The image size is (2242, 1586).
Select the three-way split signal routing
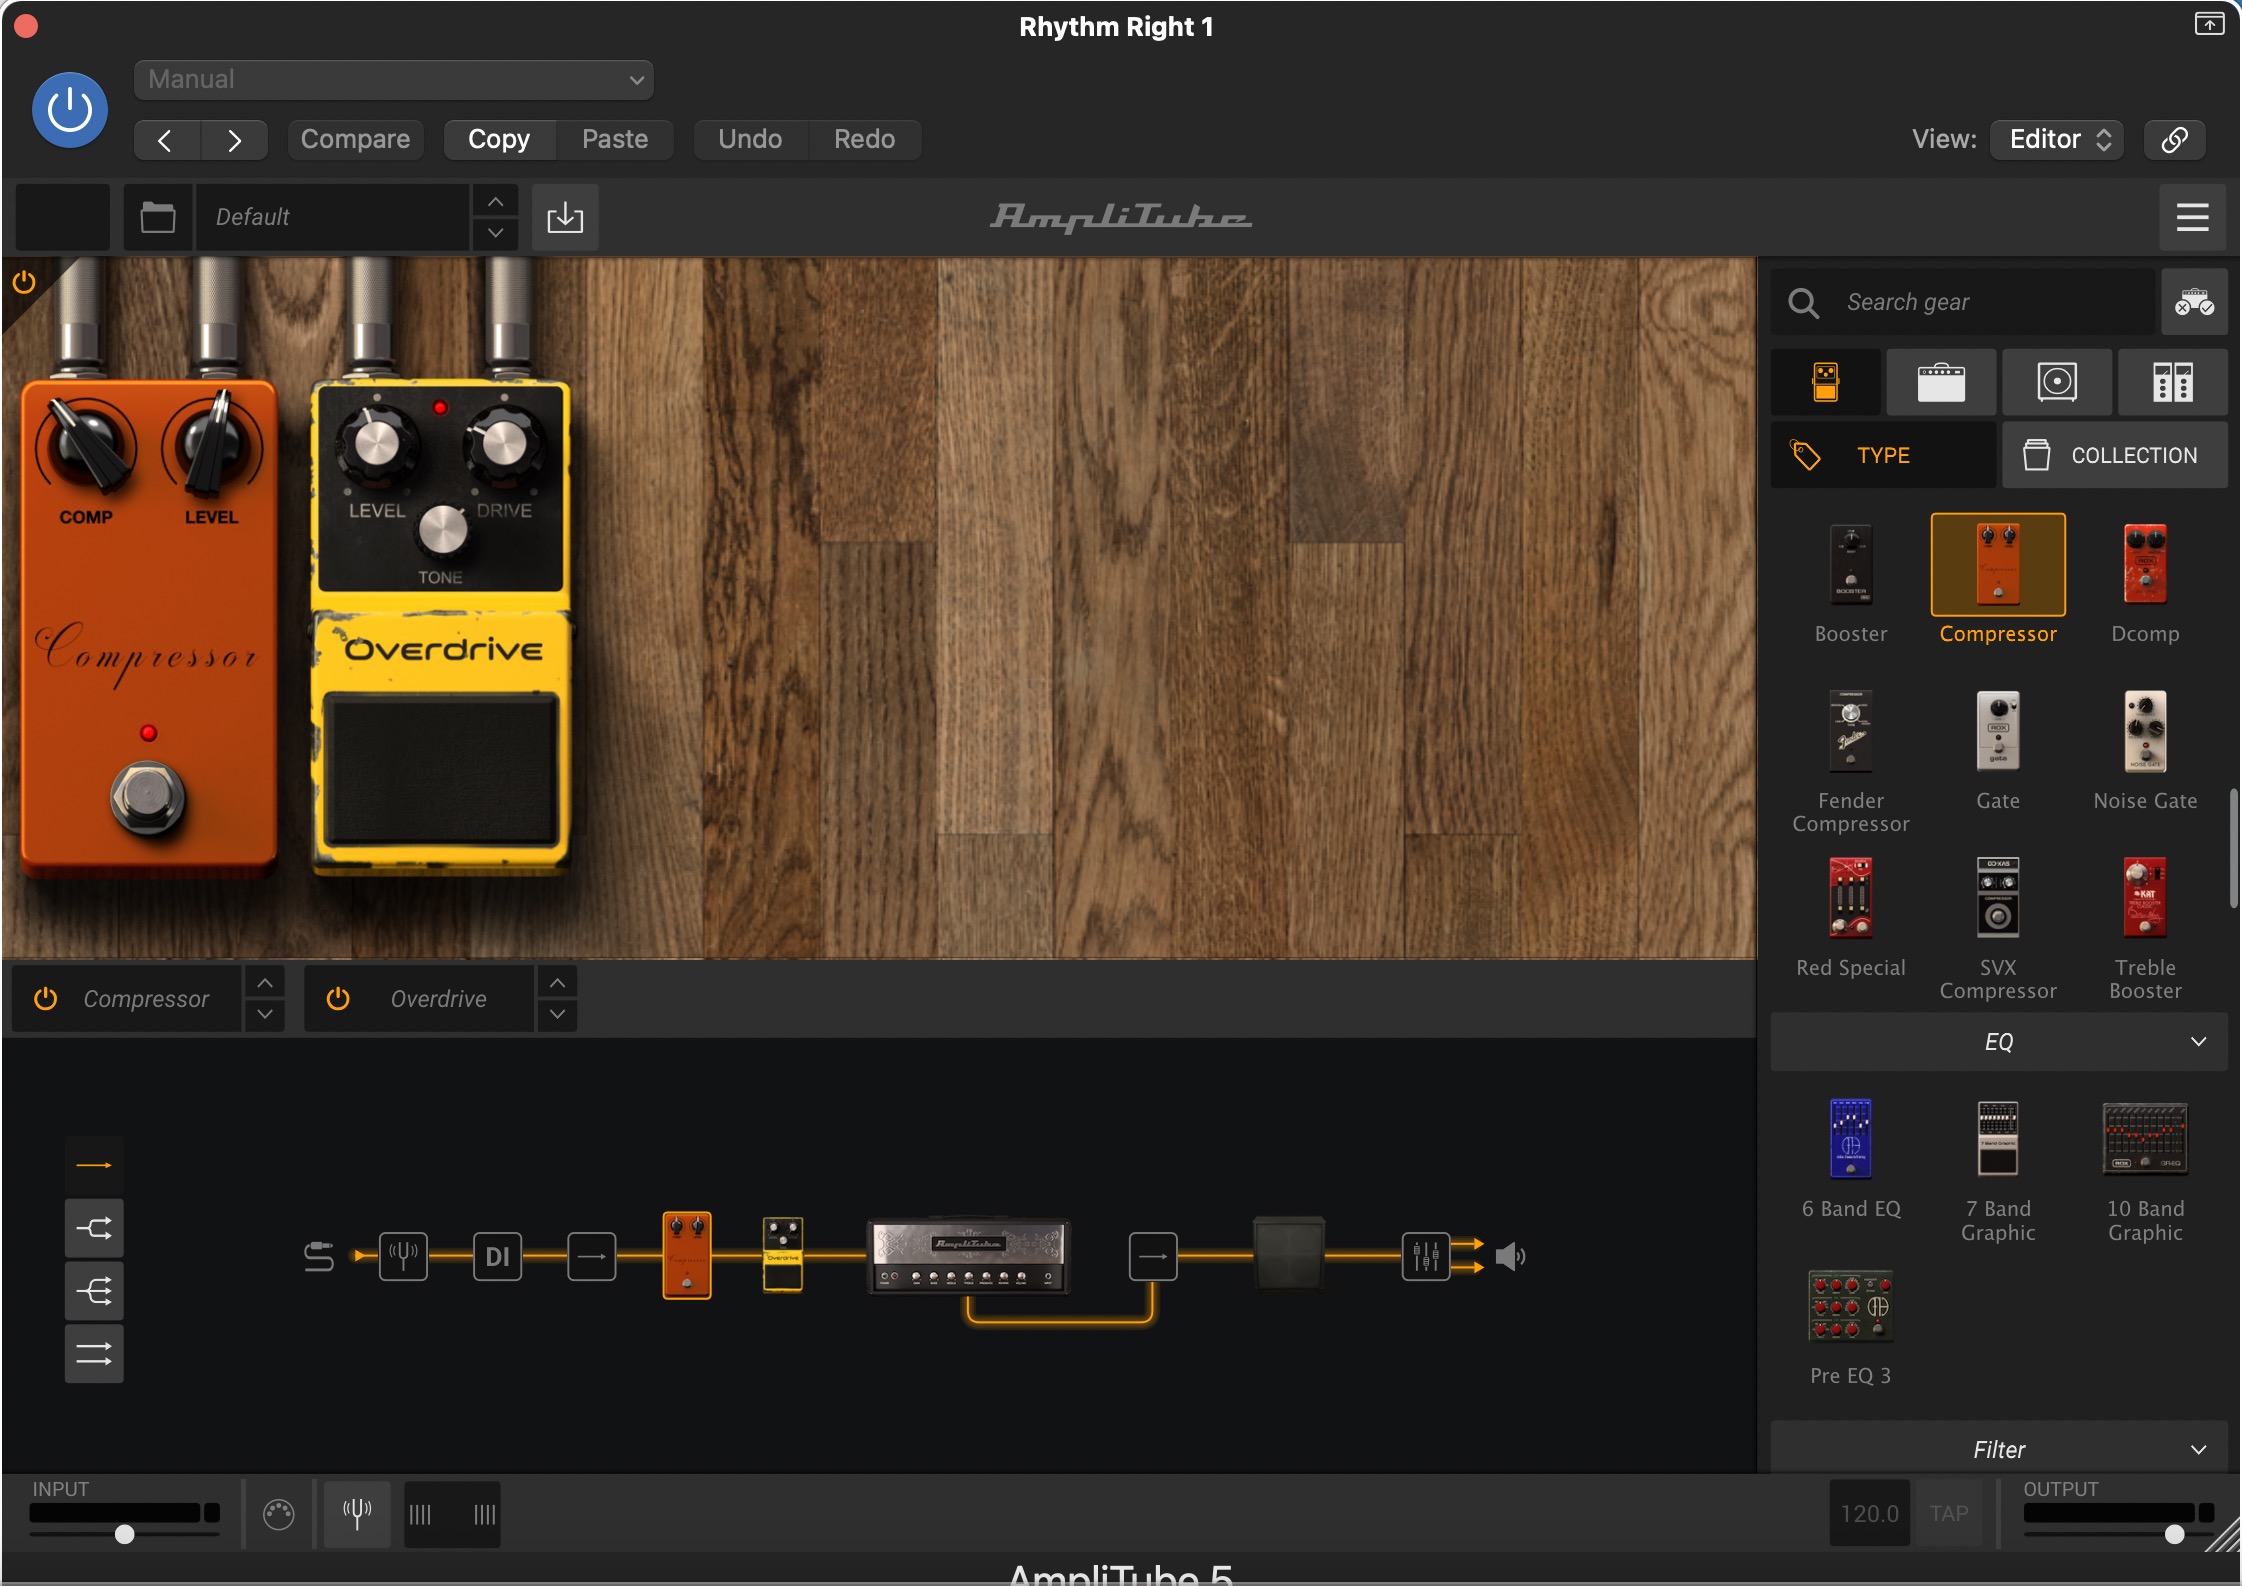pyautogui.click(x=94, y=1291)
